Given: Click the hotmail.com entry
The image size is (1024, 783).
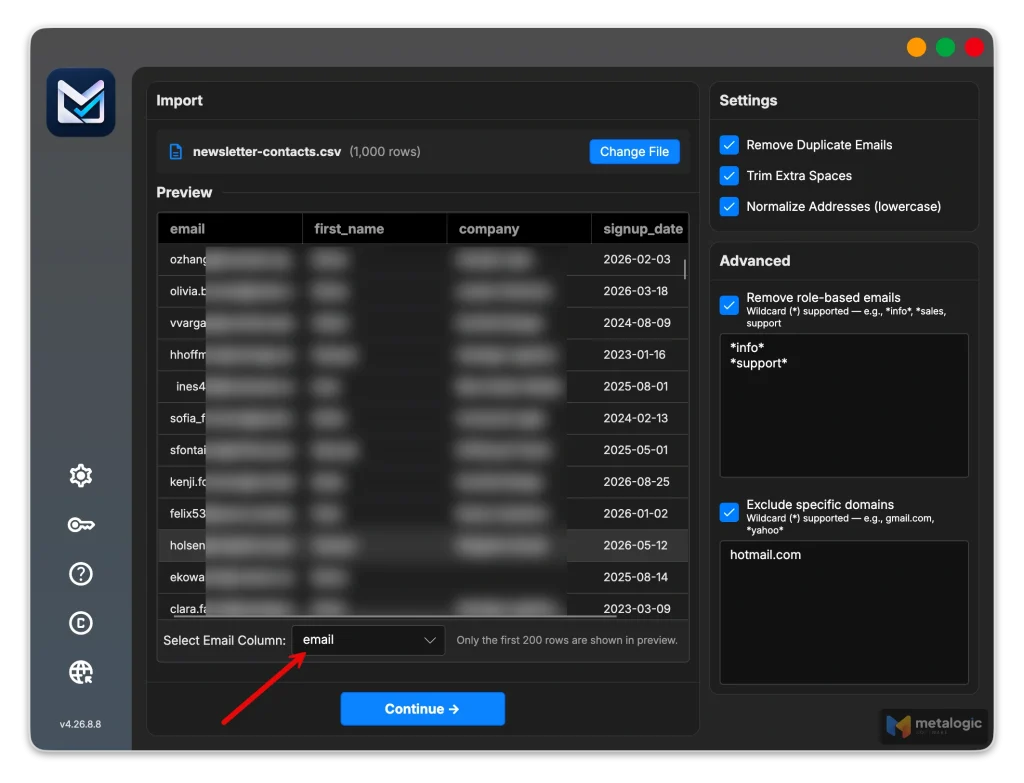Looking at the screenshot, I should pos(765,555).
